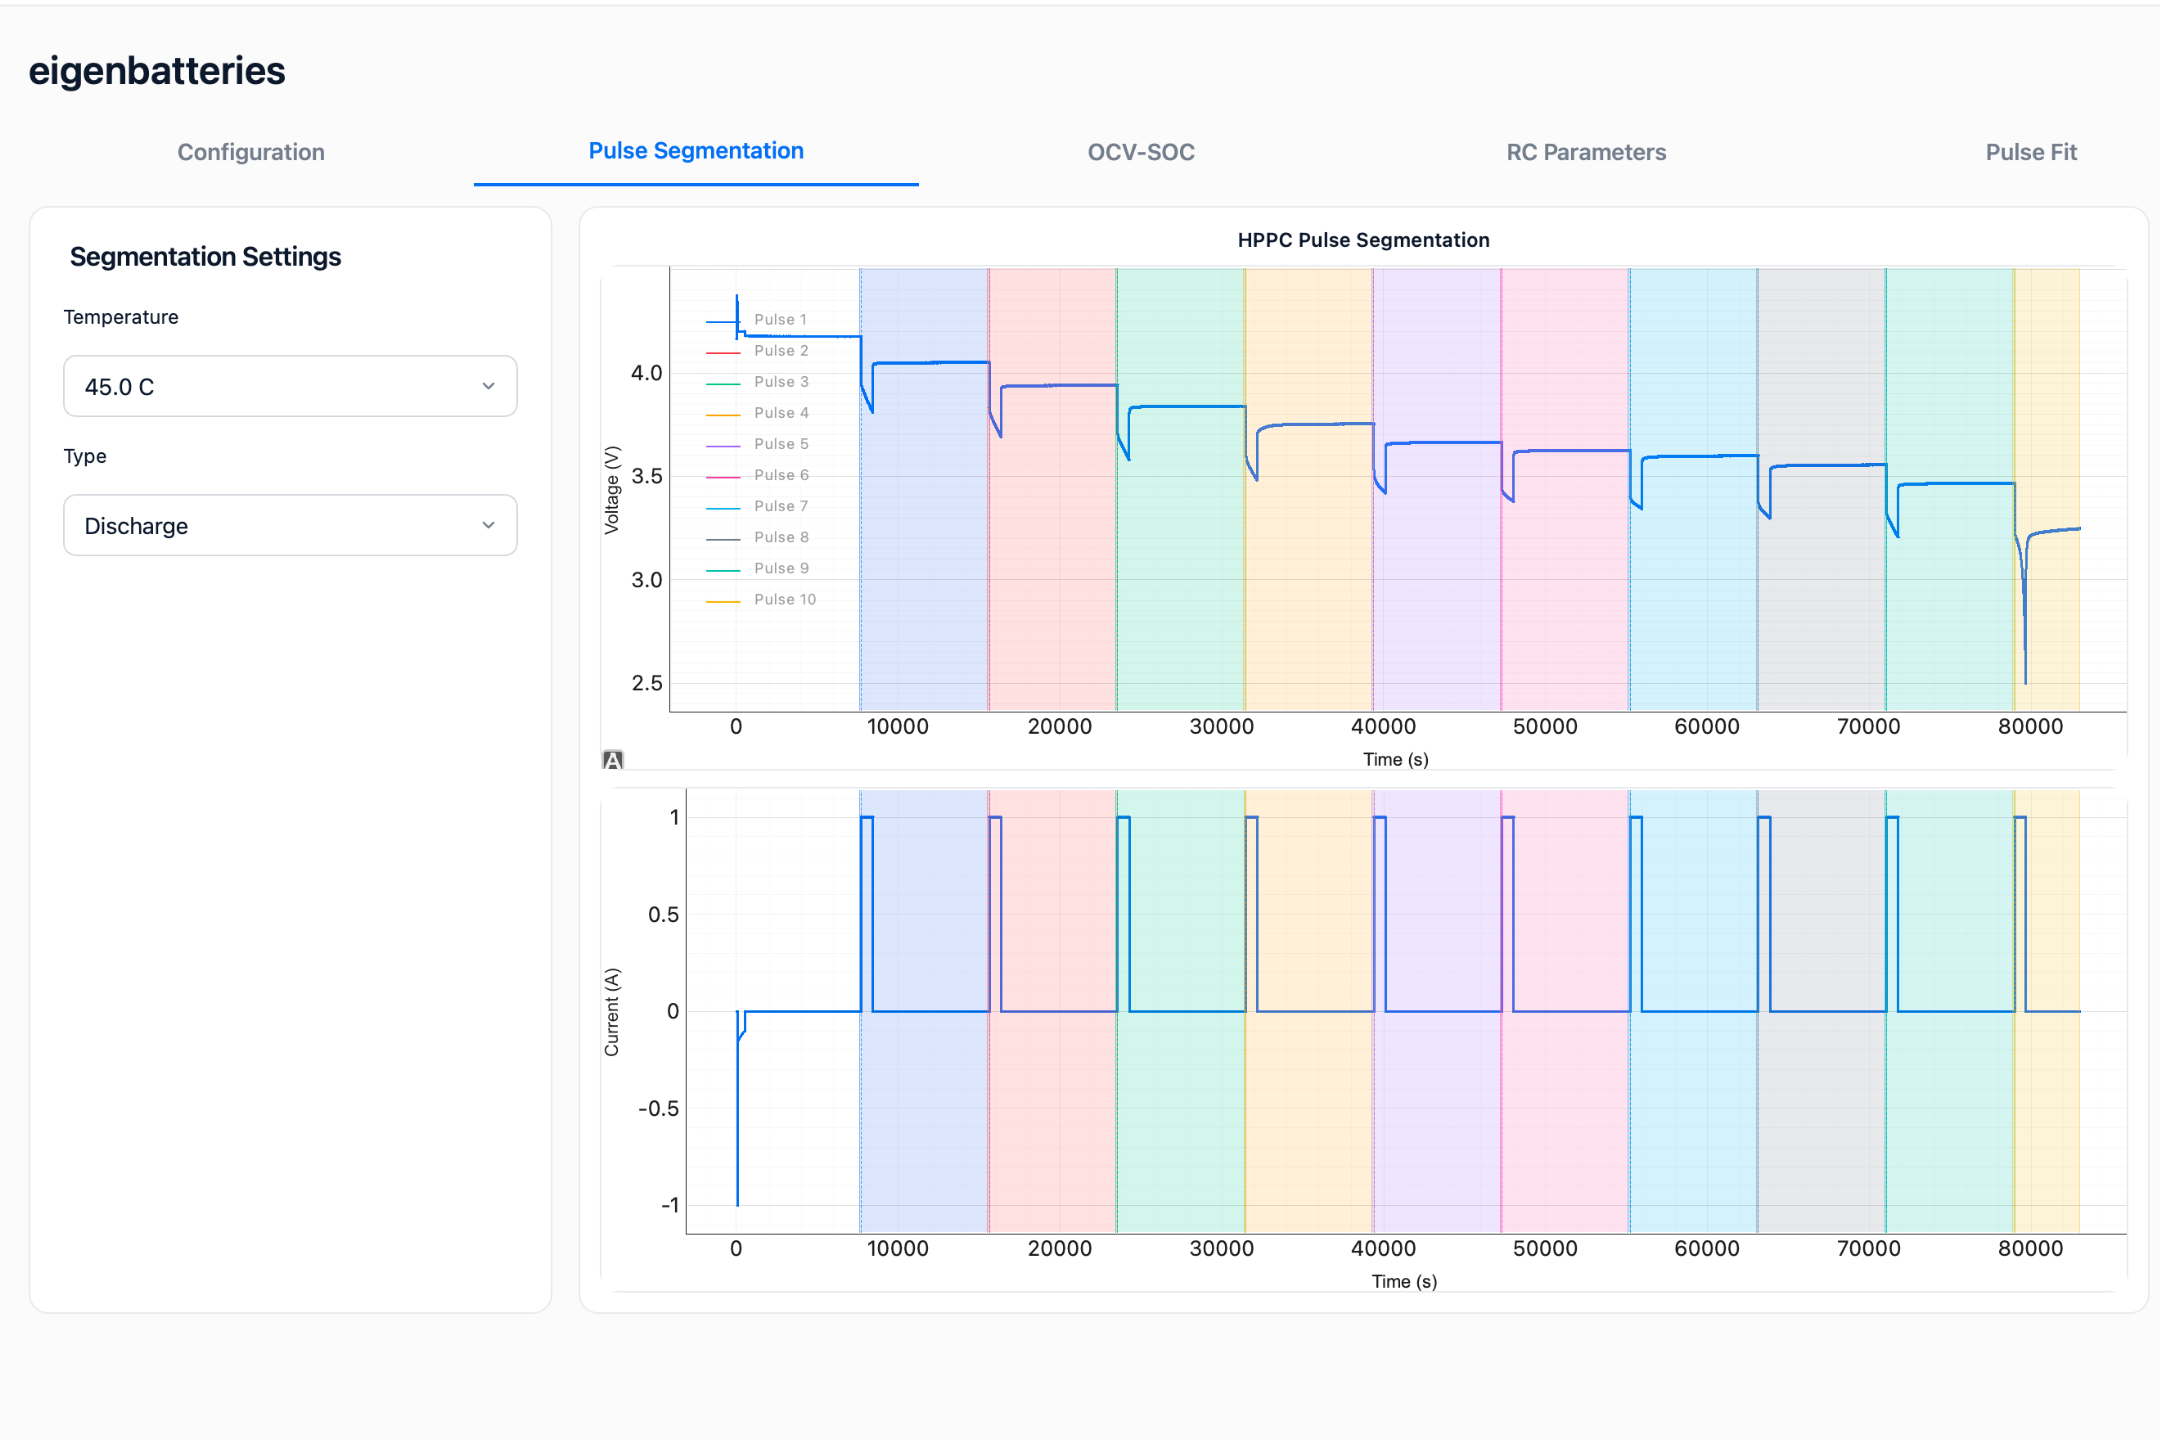Screen dimensions: 2160x1440
Task: Toggle Pulse 9 legend entry
Action: (x=757, y=568)
